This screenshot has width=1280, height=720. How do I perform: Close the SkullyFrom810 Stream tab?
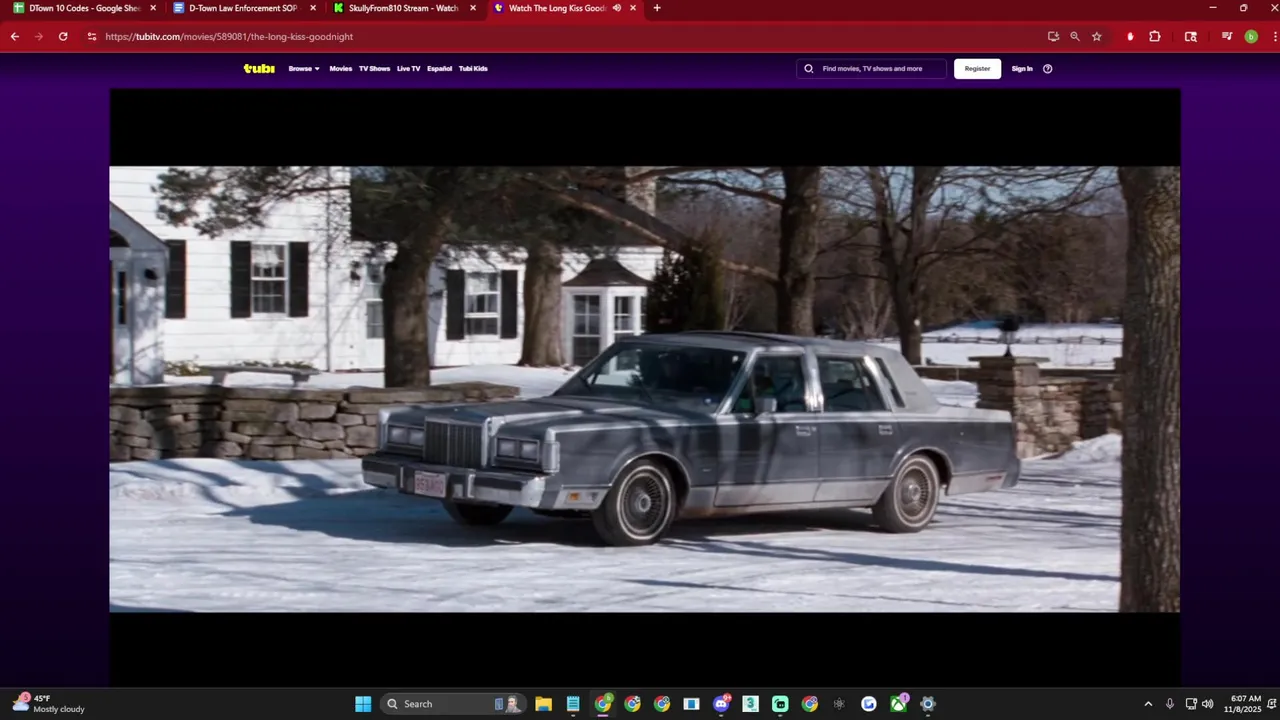tap(473, 8)
